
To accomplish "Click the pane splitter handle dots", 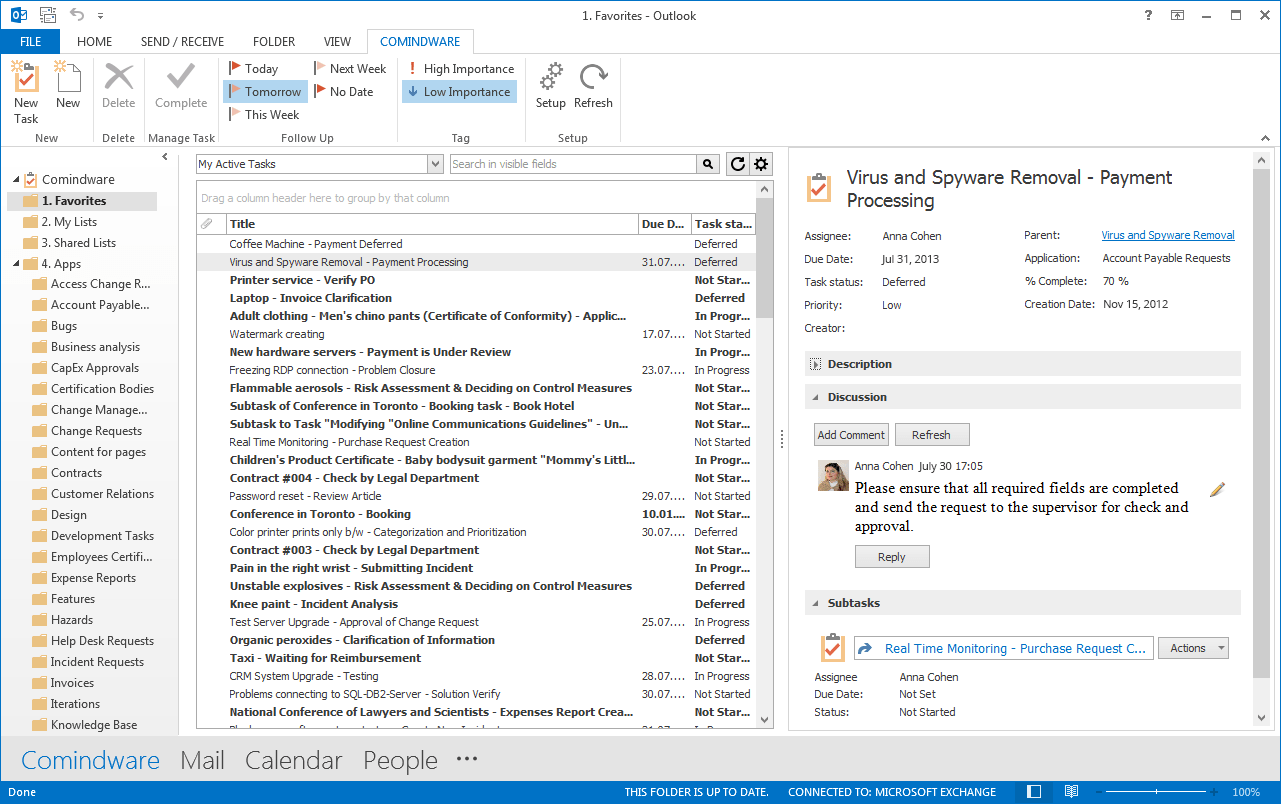I will tap(781, 437).
